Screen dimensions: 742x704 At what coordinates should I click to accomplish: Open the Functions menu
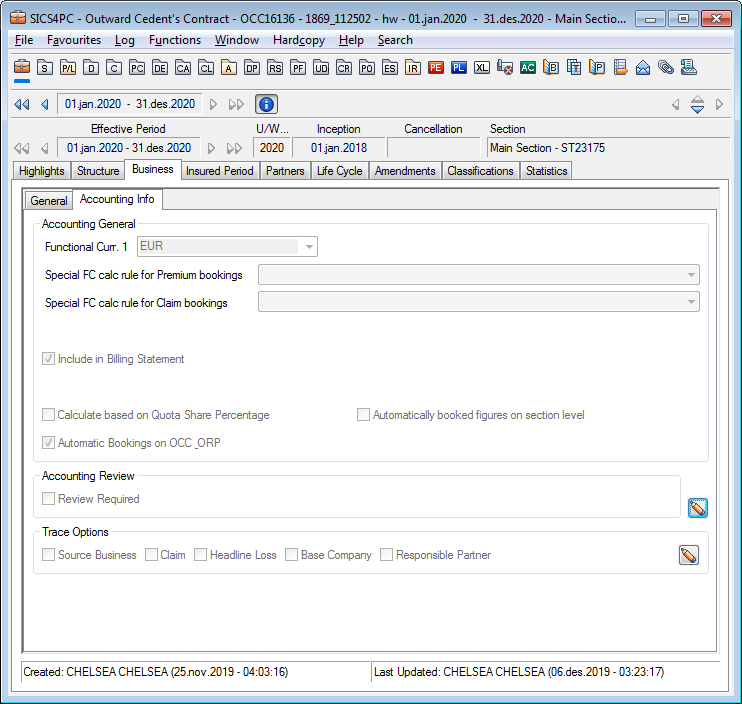pyautogui.click(x=175, y=40)
